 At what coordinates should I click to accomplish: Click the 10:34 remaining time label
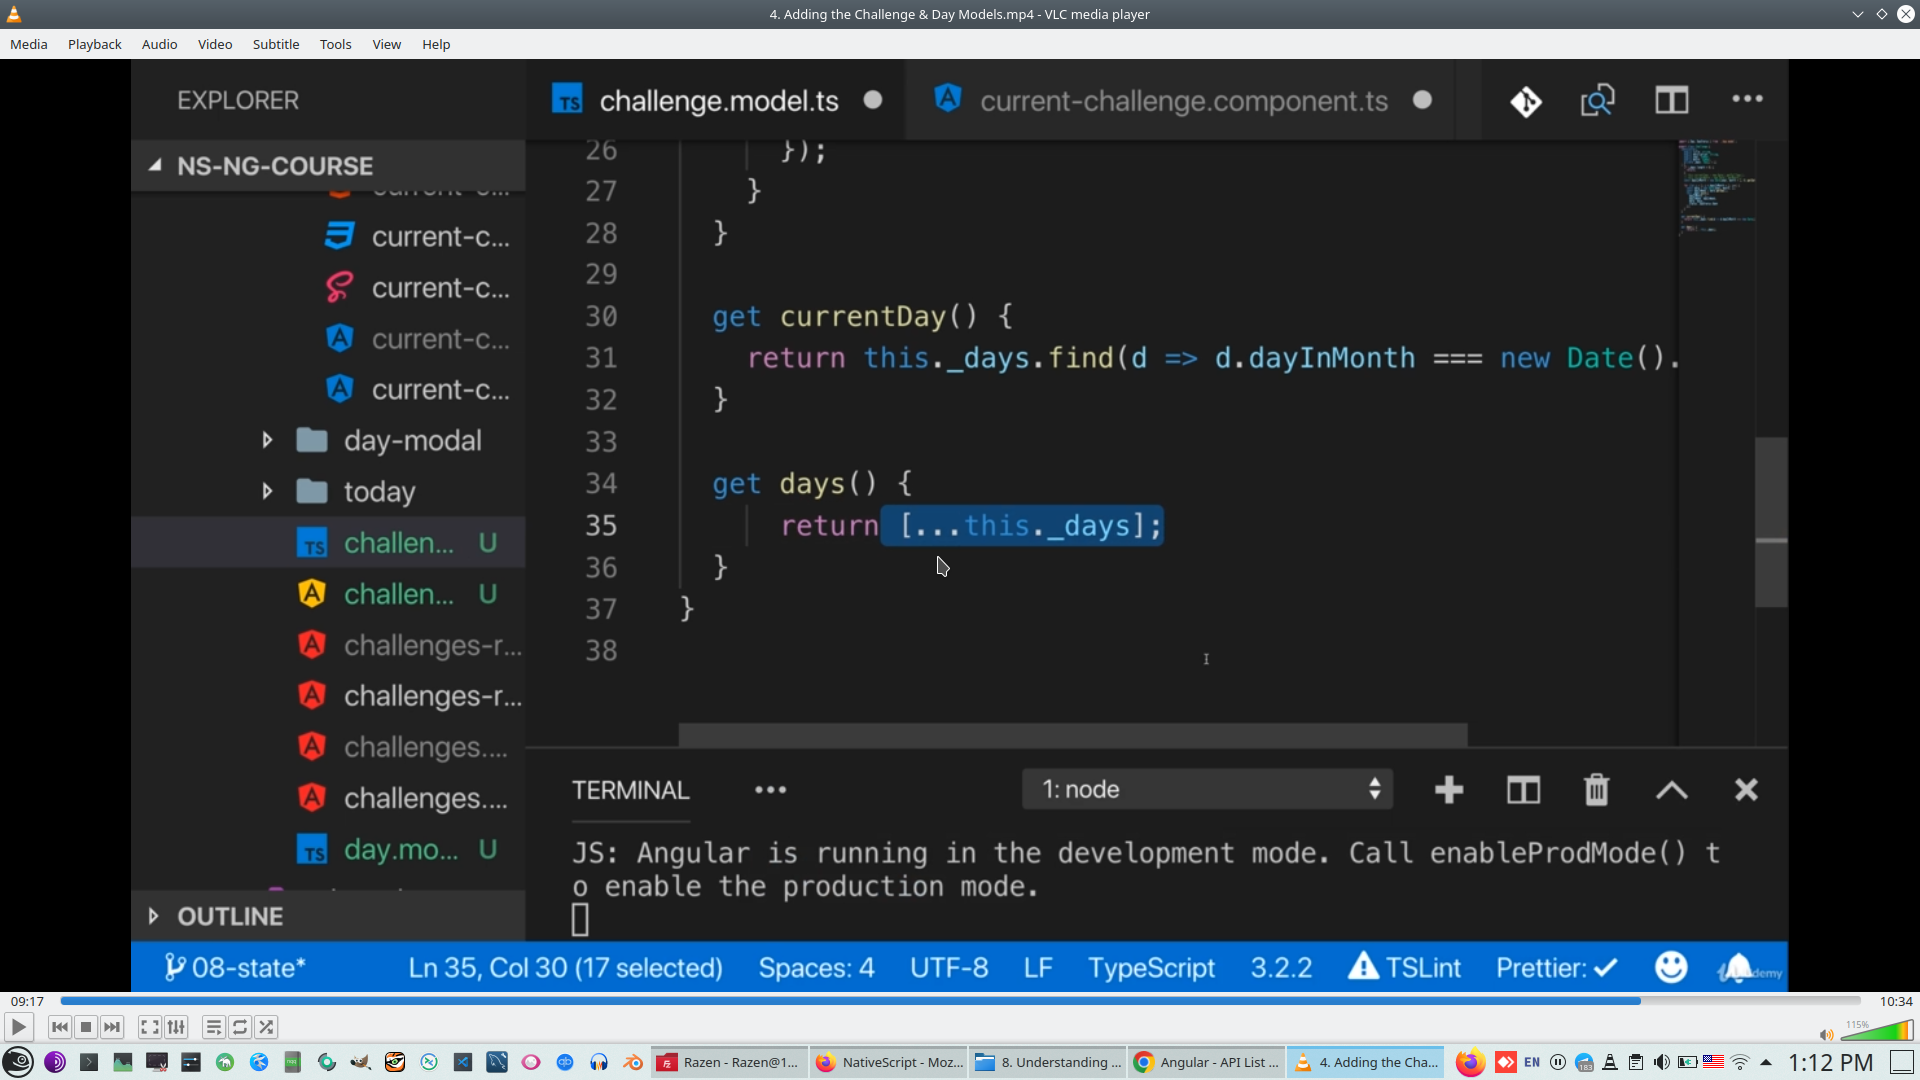coord(1895,1001)
